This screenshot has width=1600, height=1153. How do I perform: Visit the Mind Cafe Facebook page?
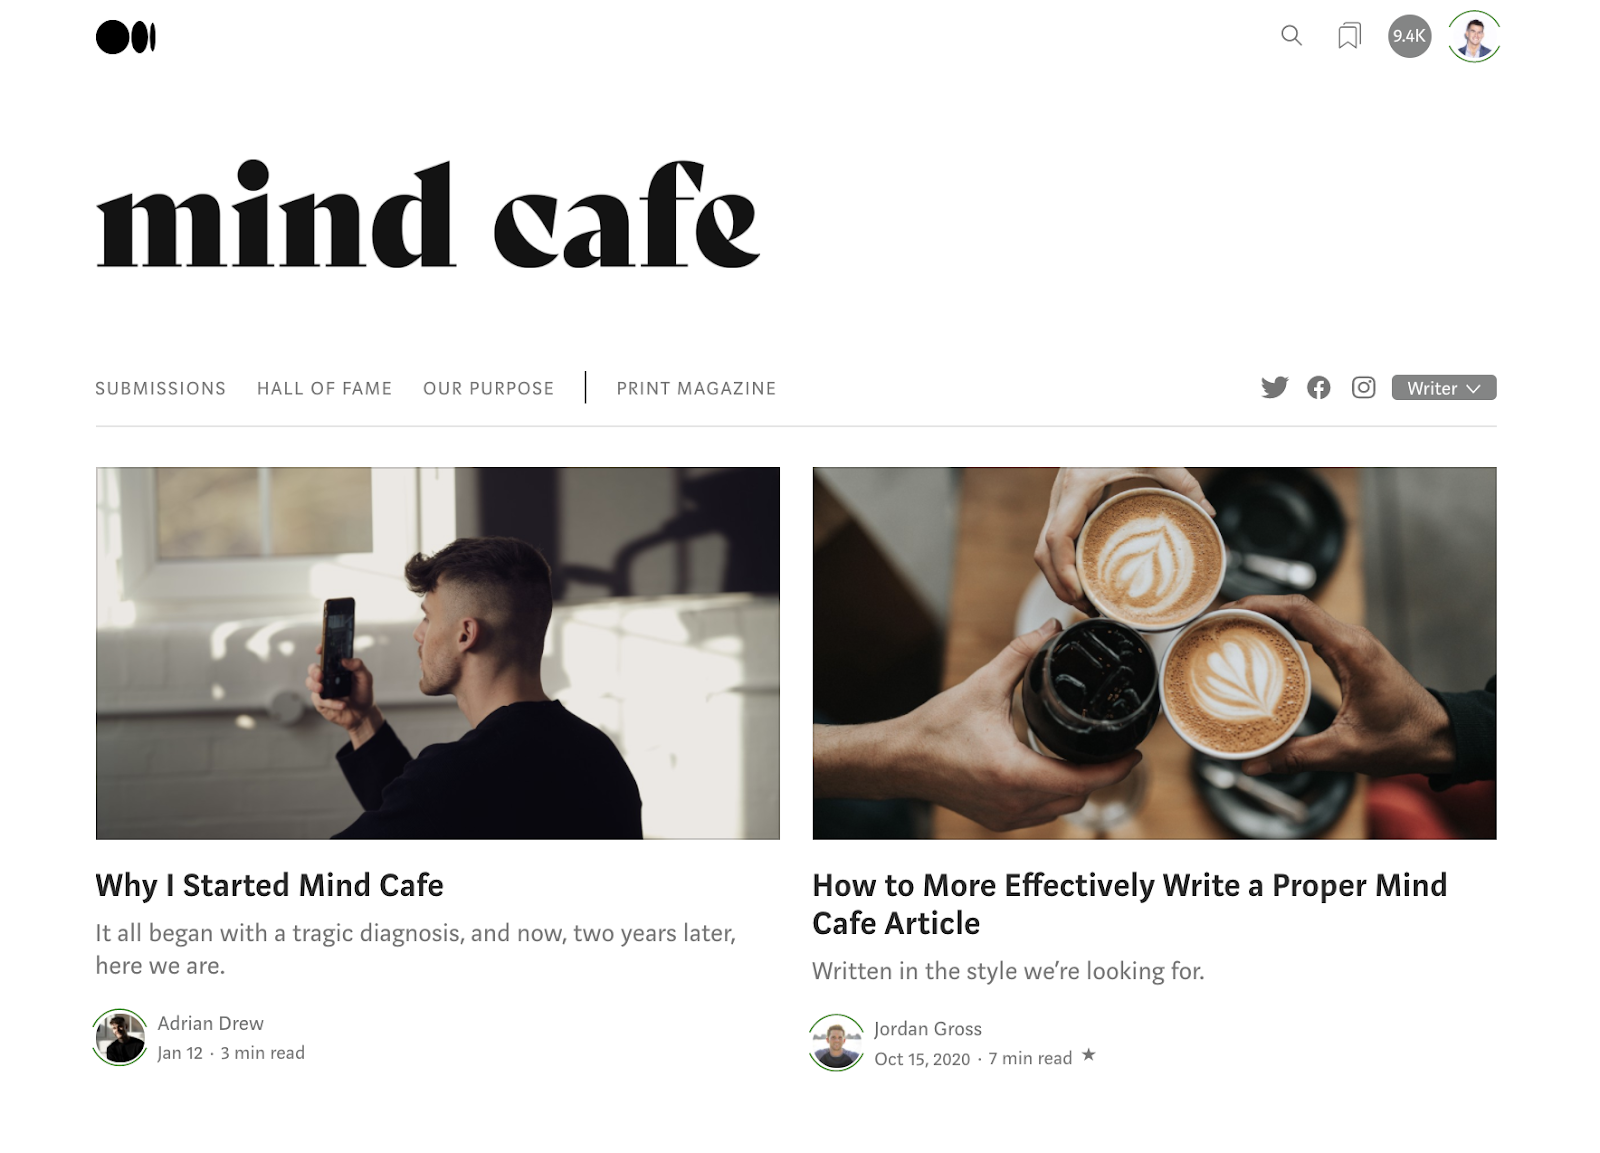click(1318, 388)
